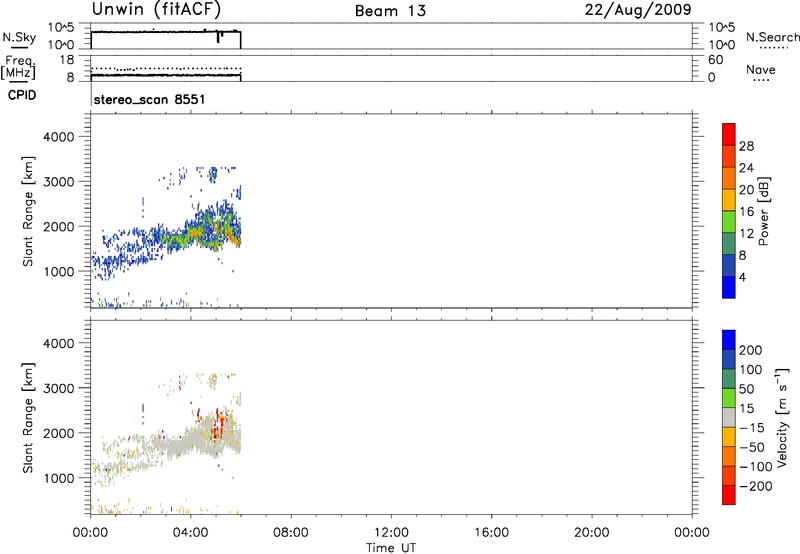Click the red swatch at velocity colorbar bottom
Image resolution: width=800 pixels, height=554 pixels.
(x=729, y=495)
